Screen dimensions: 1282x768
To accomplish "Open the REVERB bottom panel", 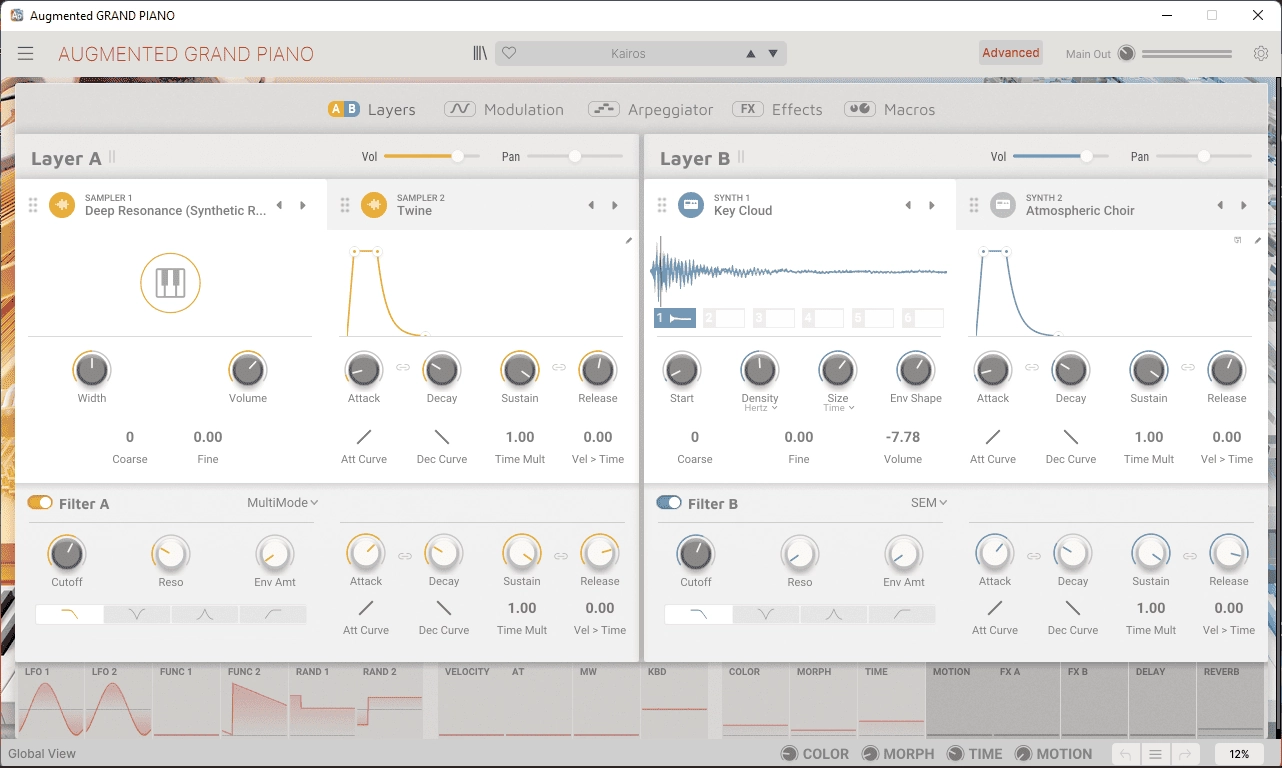I will pyautogui.click(x=1231, y=701).
